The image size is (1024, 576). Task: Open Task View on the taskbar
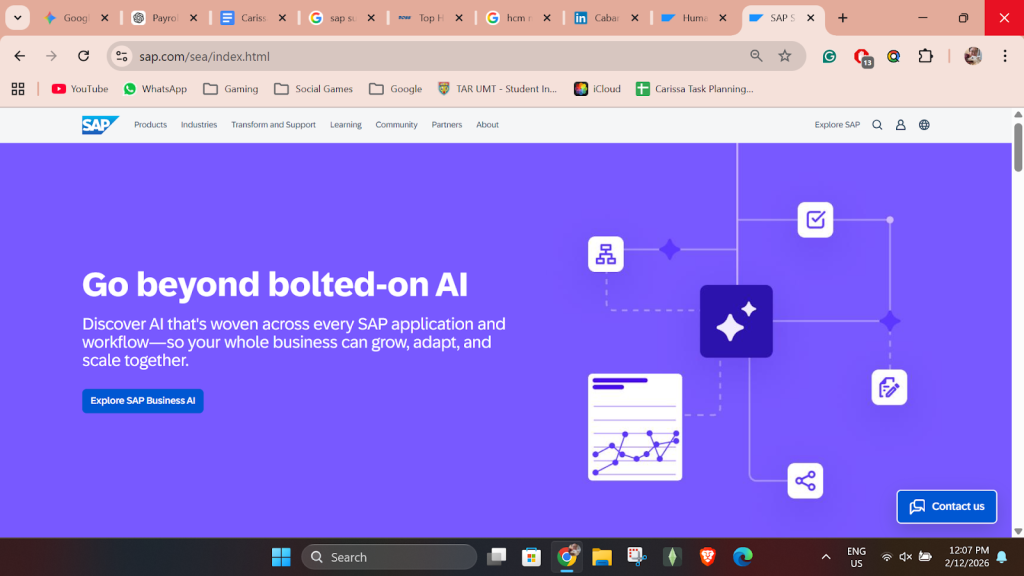coord(496,557)
